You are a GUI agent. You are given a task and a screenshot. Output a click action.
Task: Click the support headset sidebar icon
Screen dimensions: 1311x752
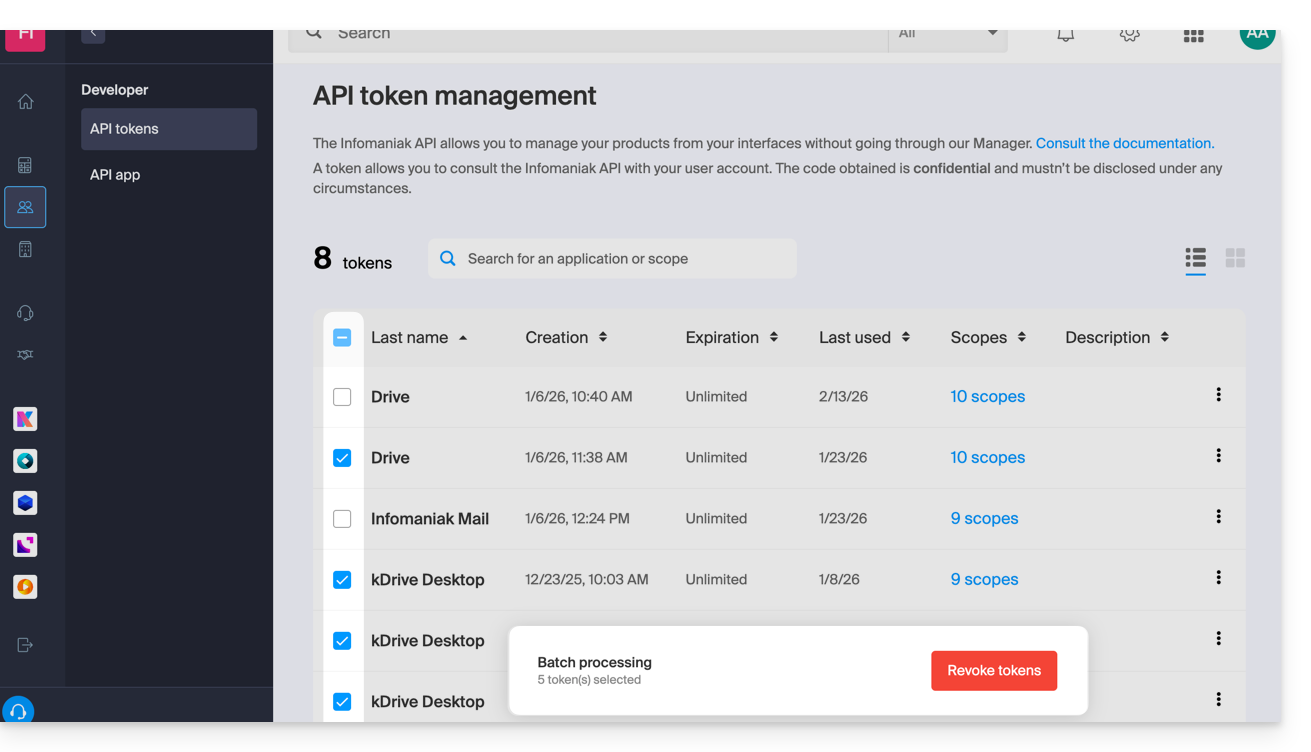(x=25, y=313)
